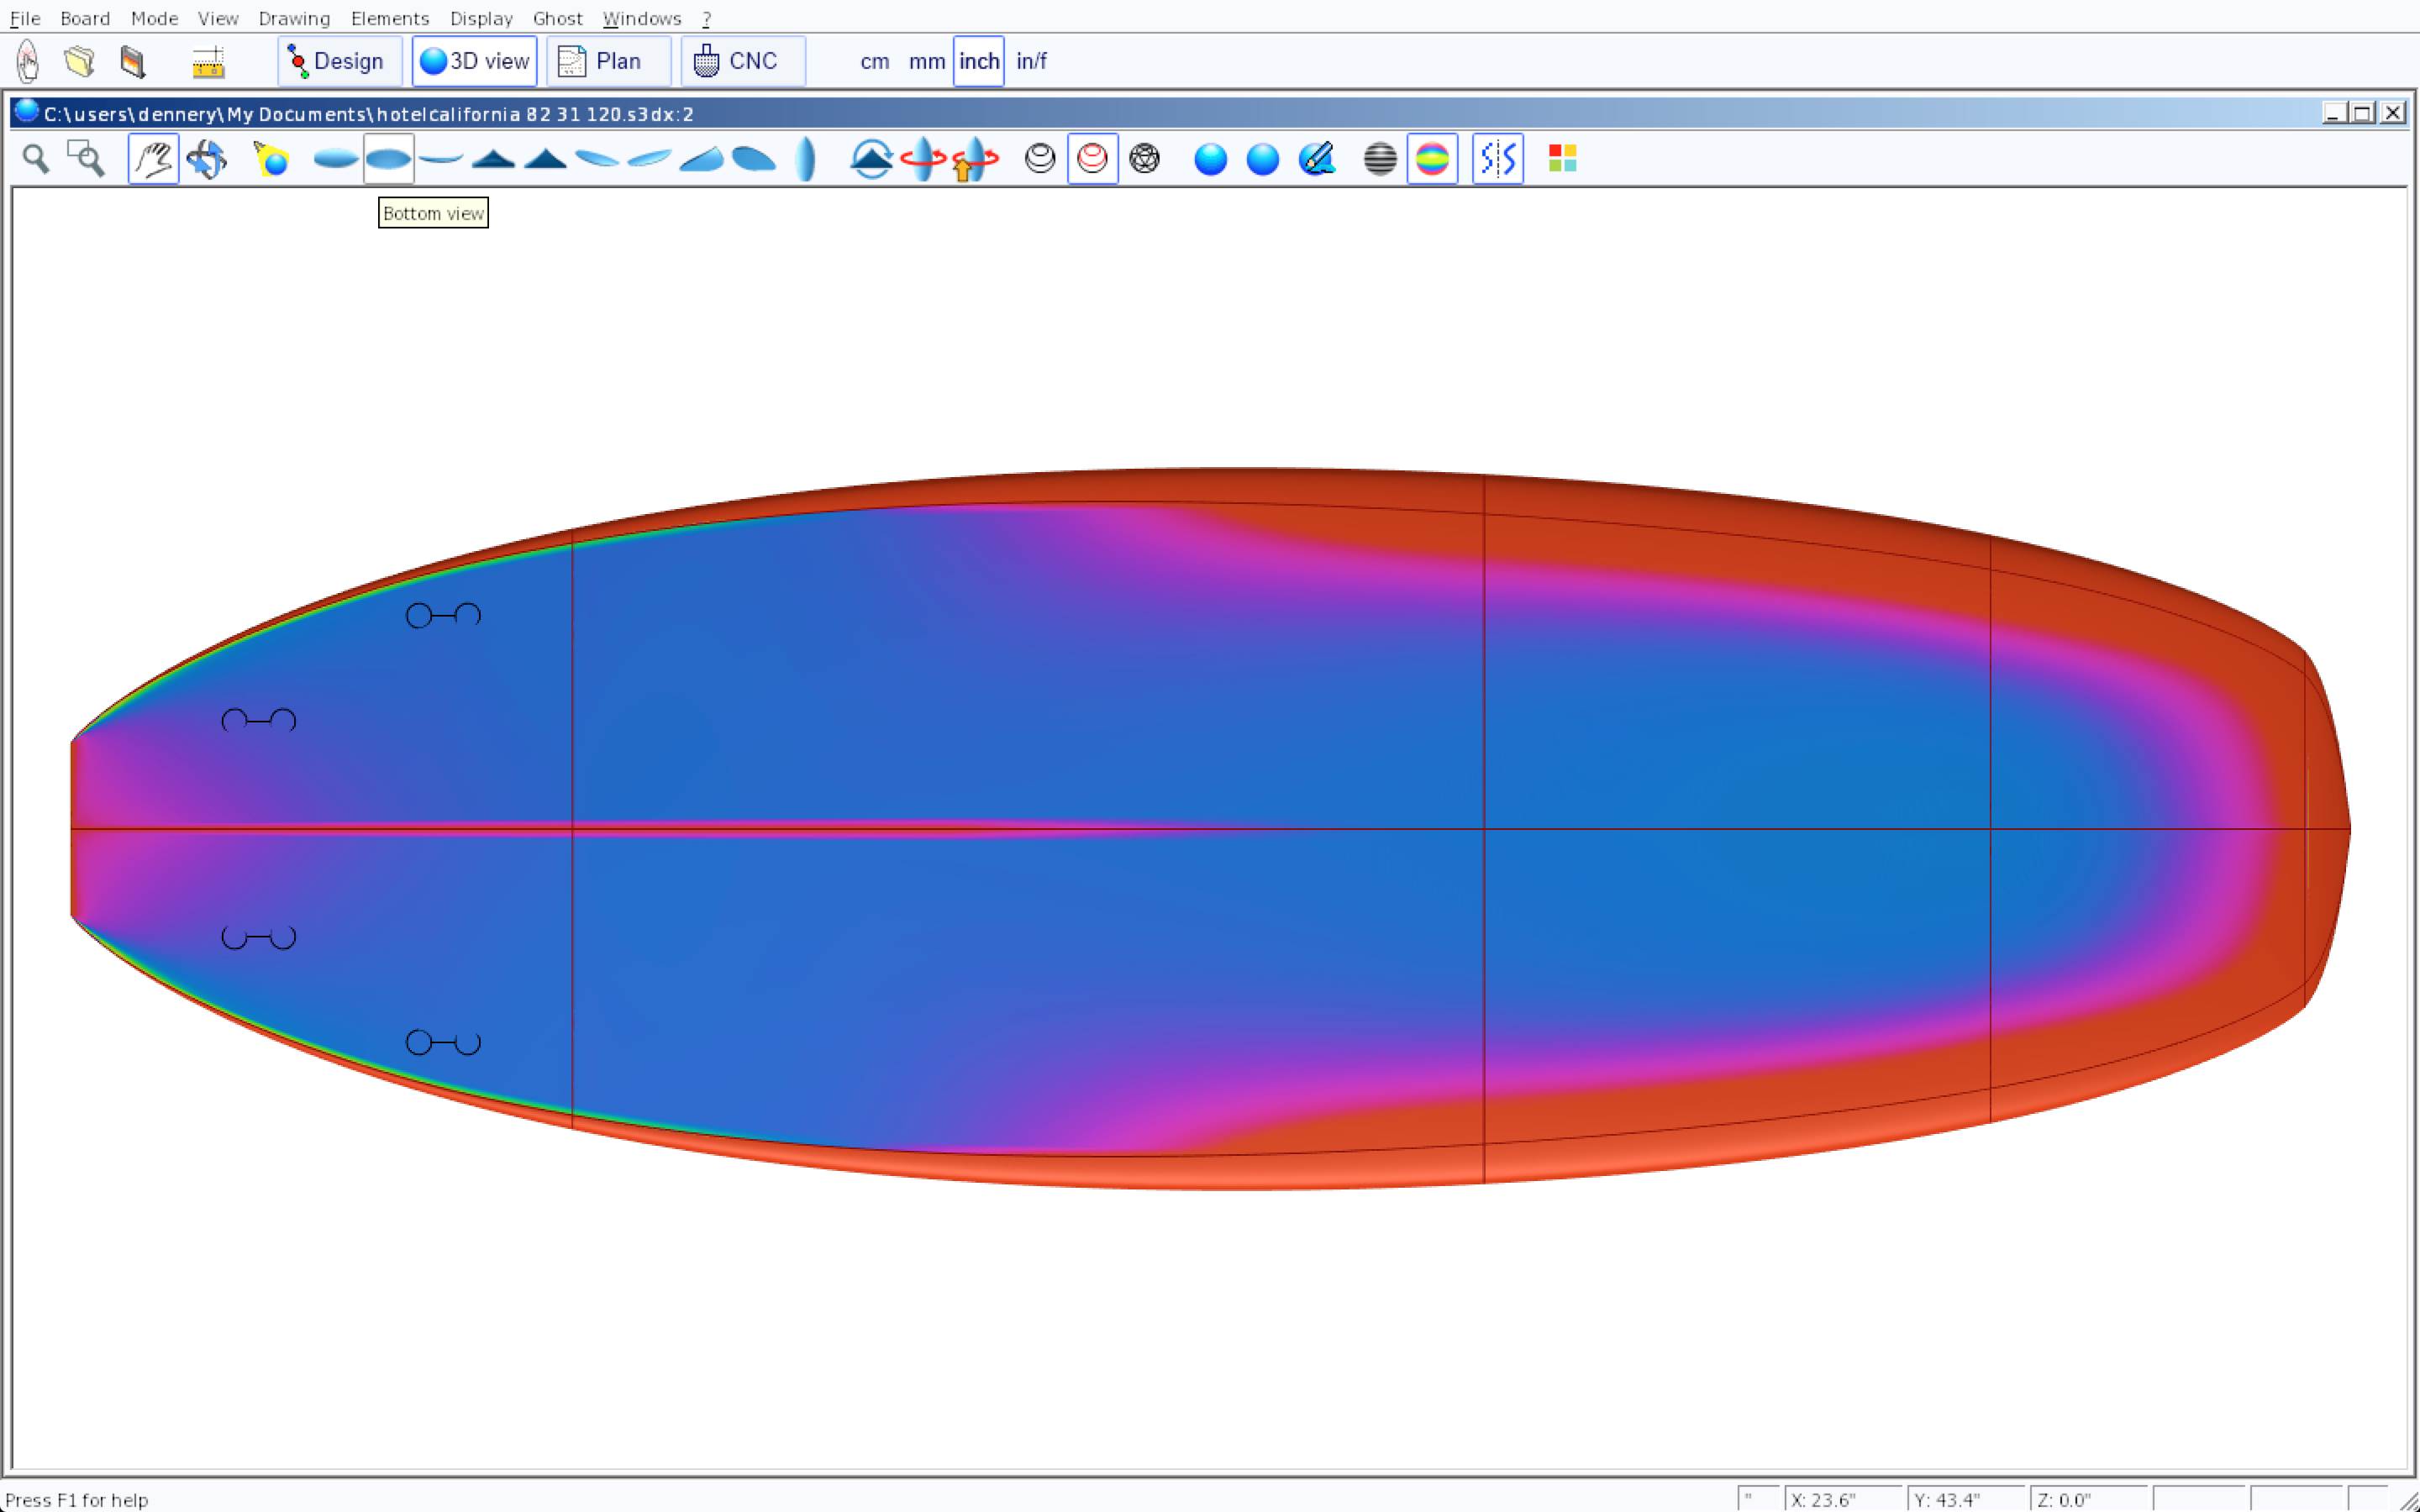Click the 3D rotate tool icon
Image resolution: width=2420 pixels, height=1512 pixels.
coord(207,159)
